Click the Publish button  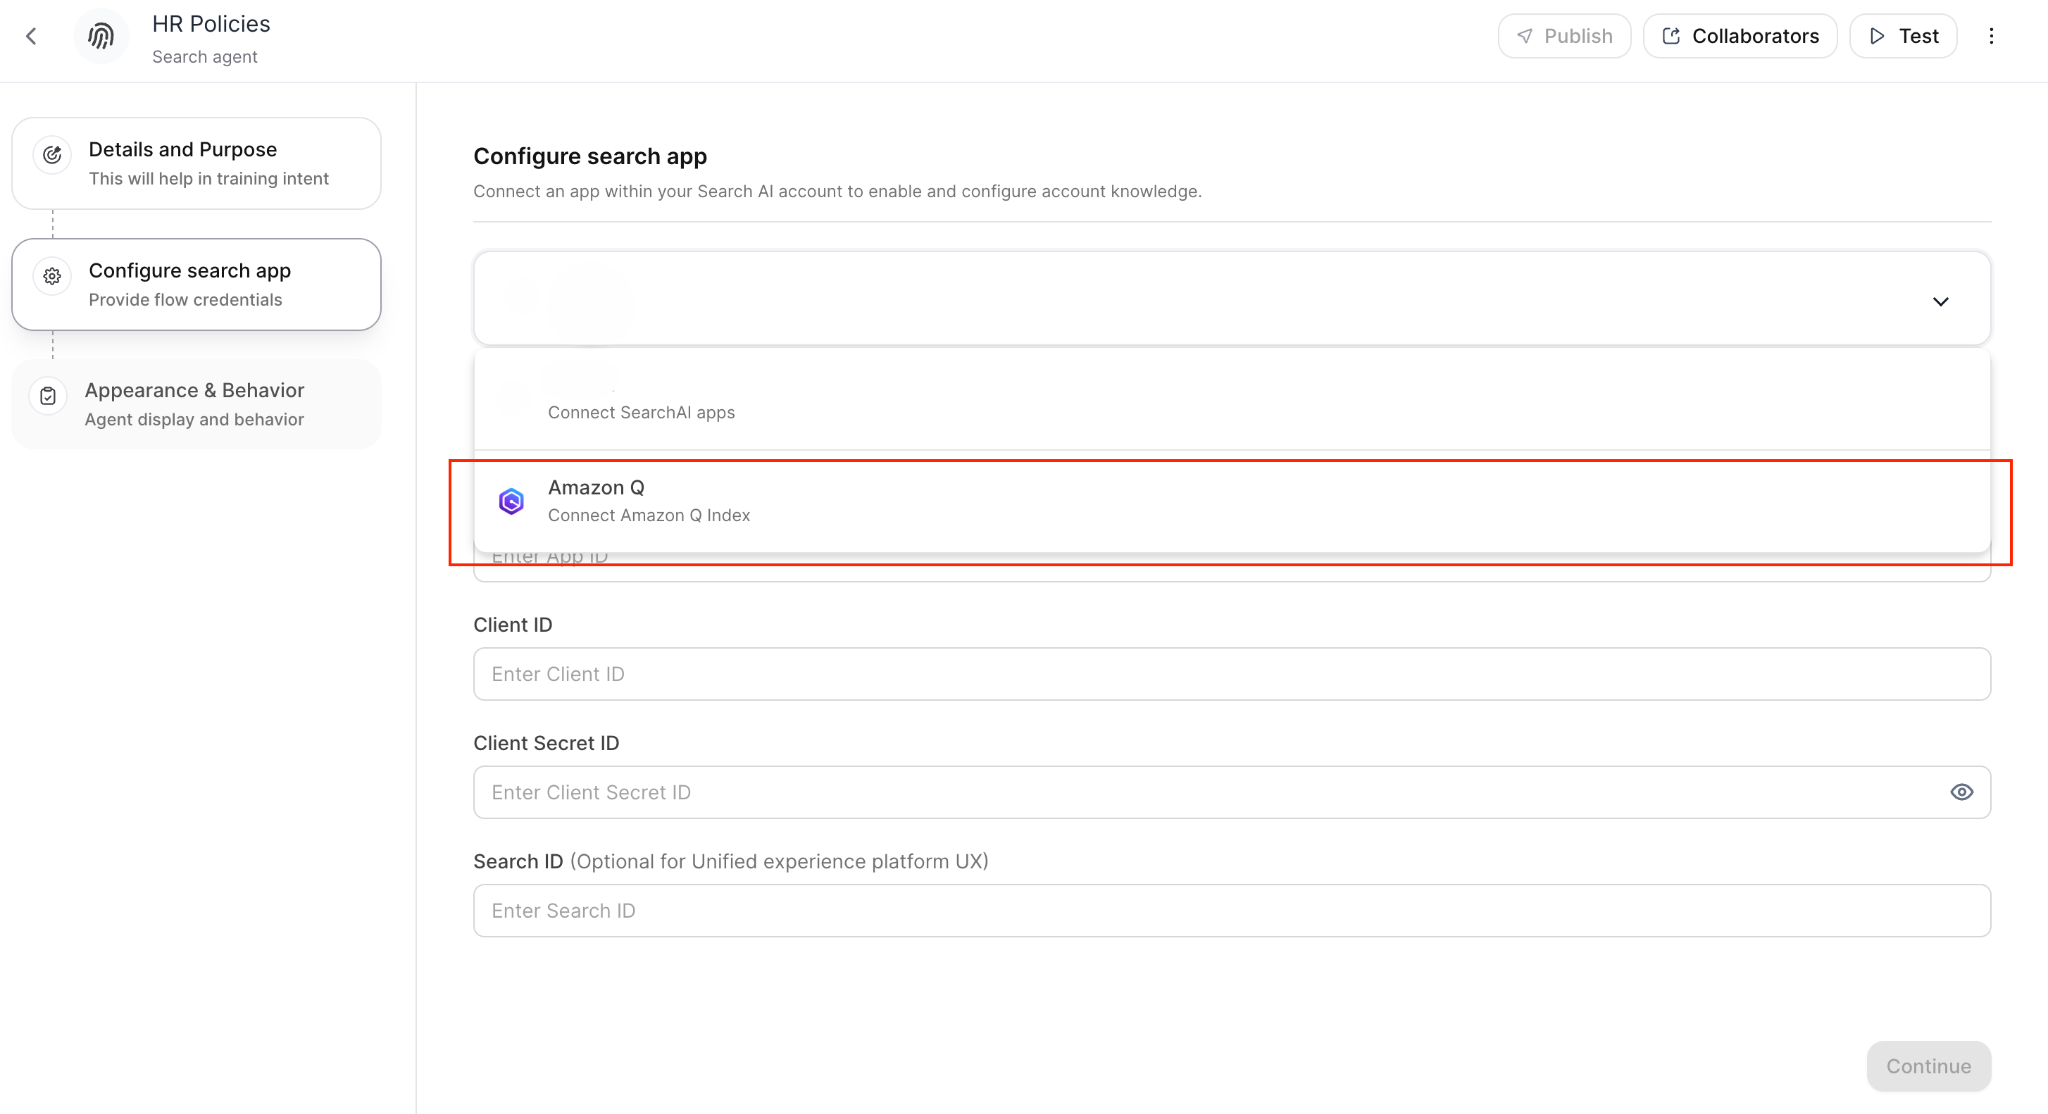click(1564, 36)
